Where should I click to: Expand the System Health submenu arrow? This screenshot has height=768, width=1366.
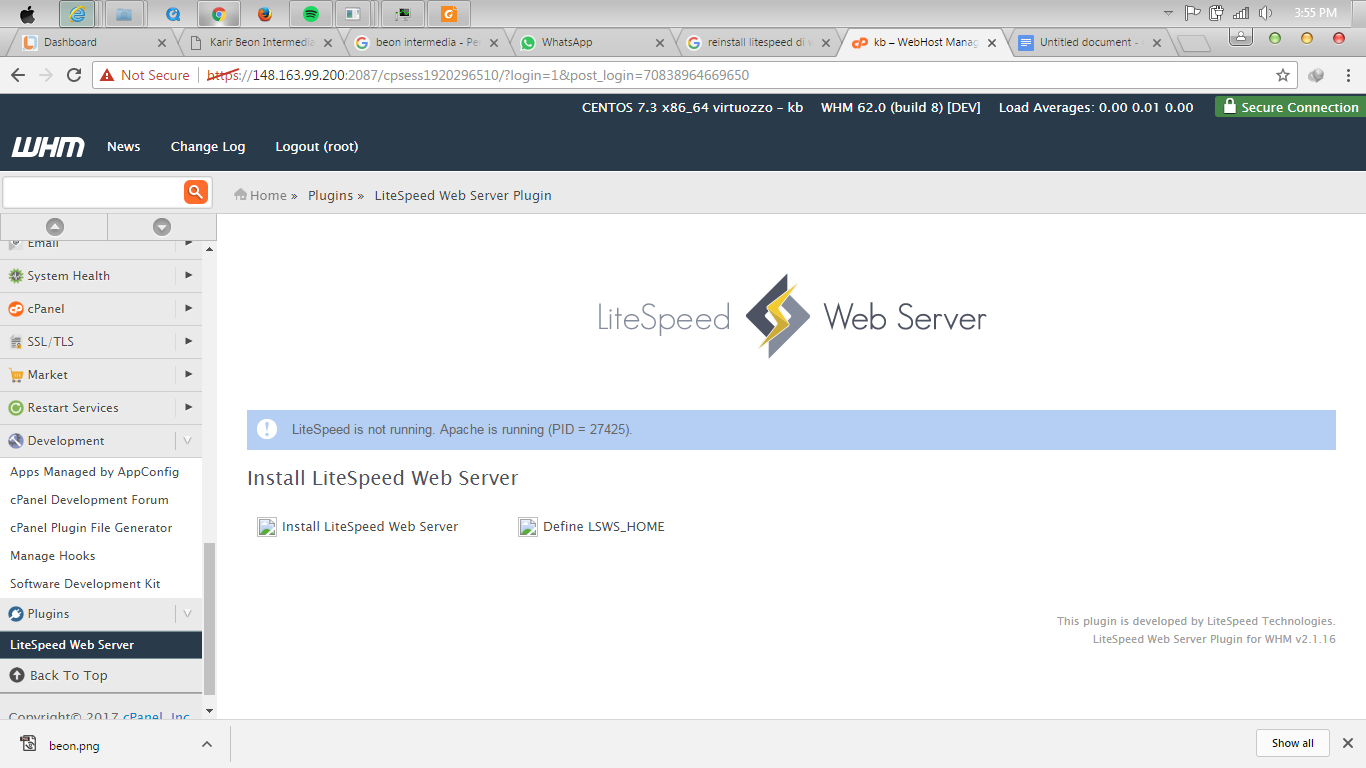click(188, 275)
